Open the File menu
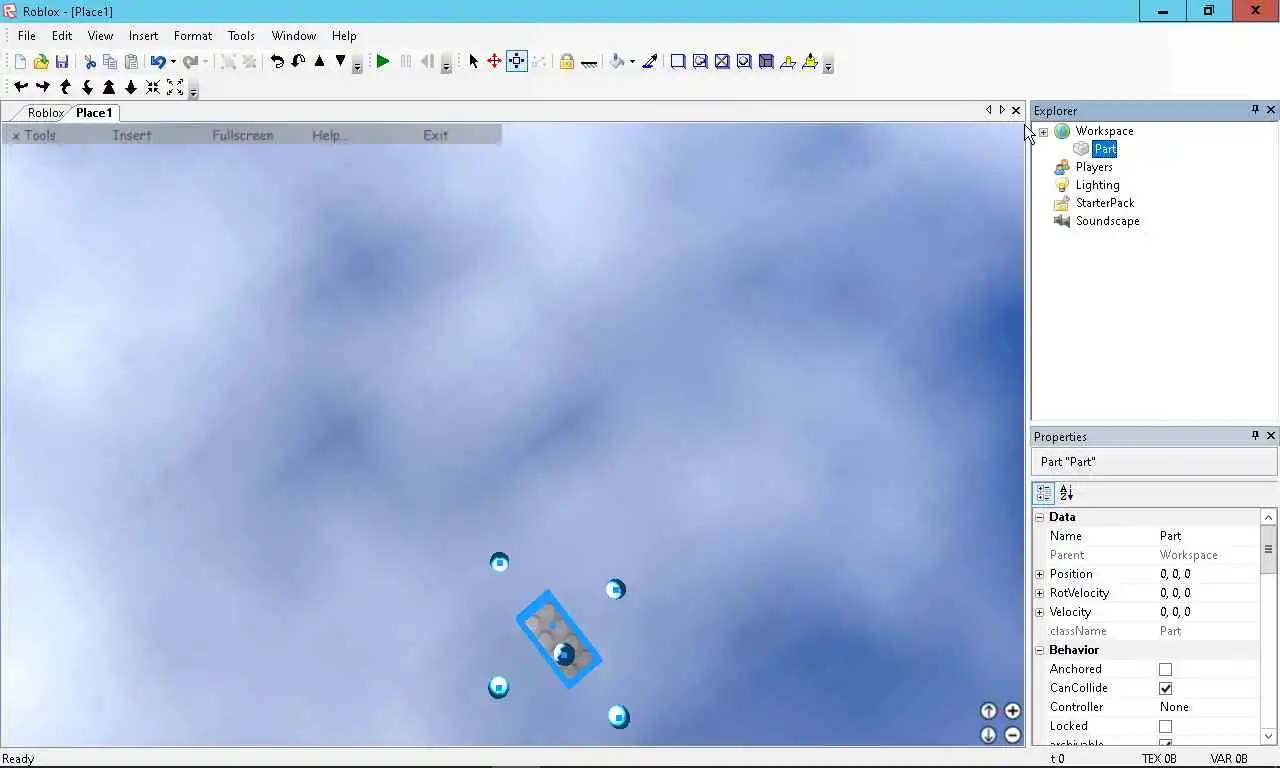Viewport: 1280px width, 768px height. (27, 35)
